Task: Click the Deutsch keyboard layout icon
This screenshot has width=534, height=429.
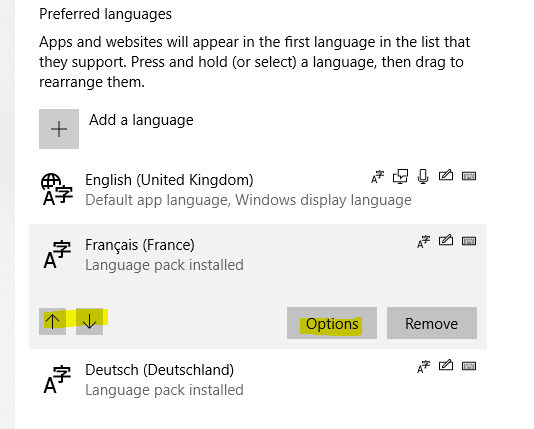Action: 469,366
